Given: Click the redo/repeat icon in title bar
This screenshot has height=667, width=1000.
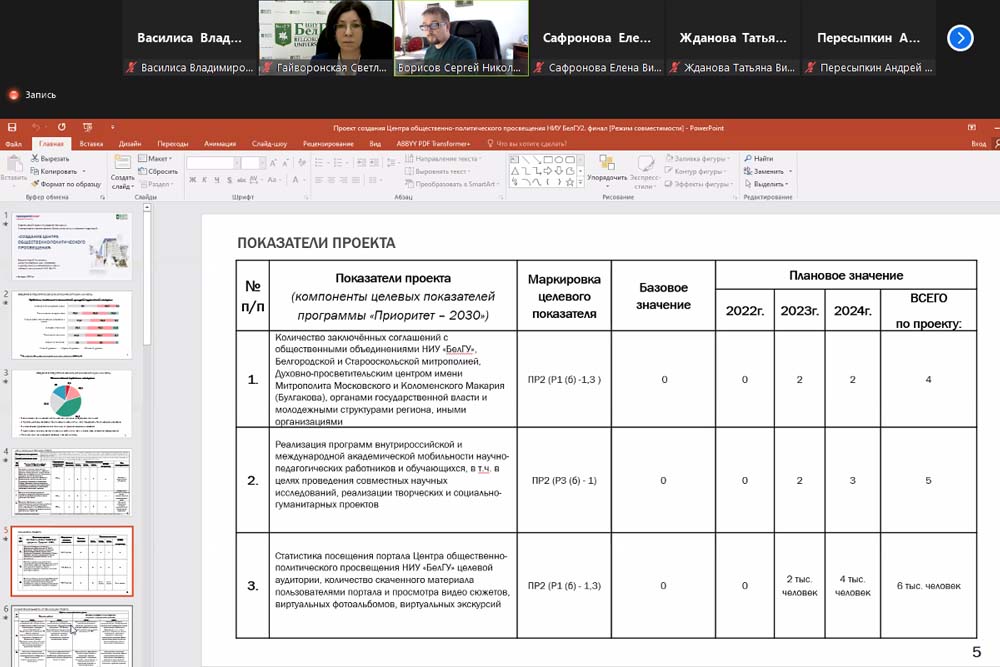Looking at the screenshot, I should point(62,128).
